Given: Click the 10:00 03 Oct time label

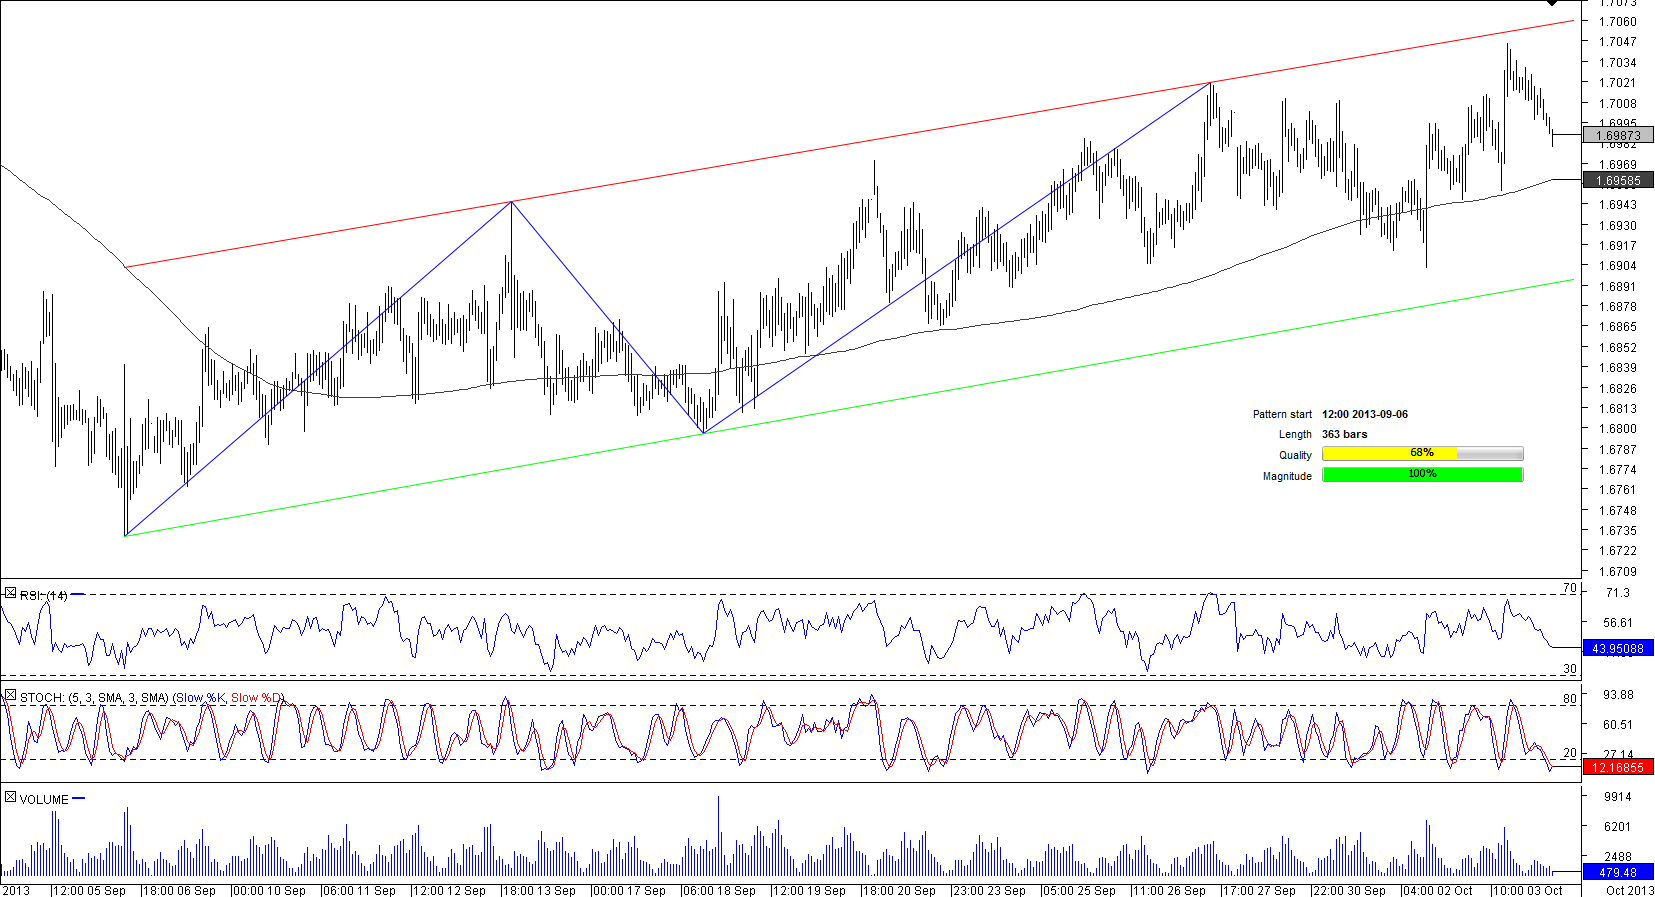Looking at the screenshot, I should (1528, 891).
